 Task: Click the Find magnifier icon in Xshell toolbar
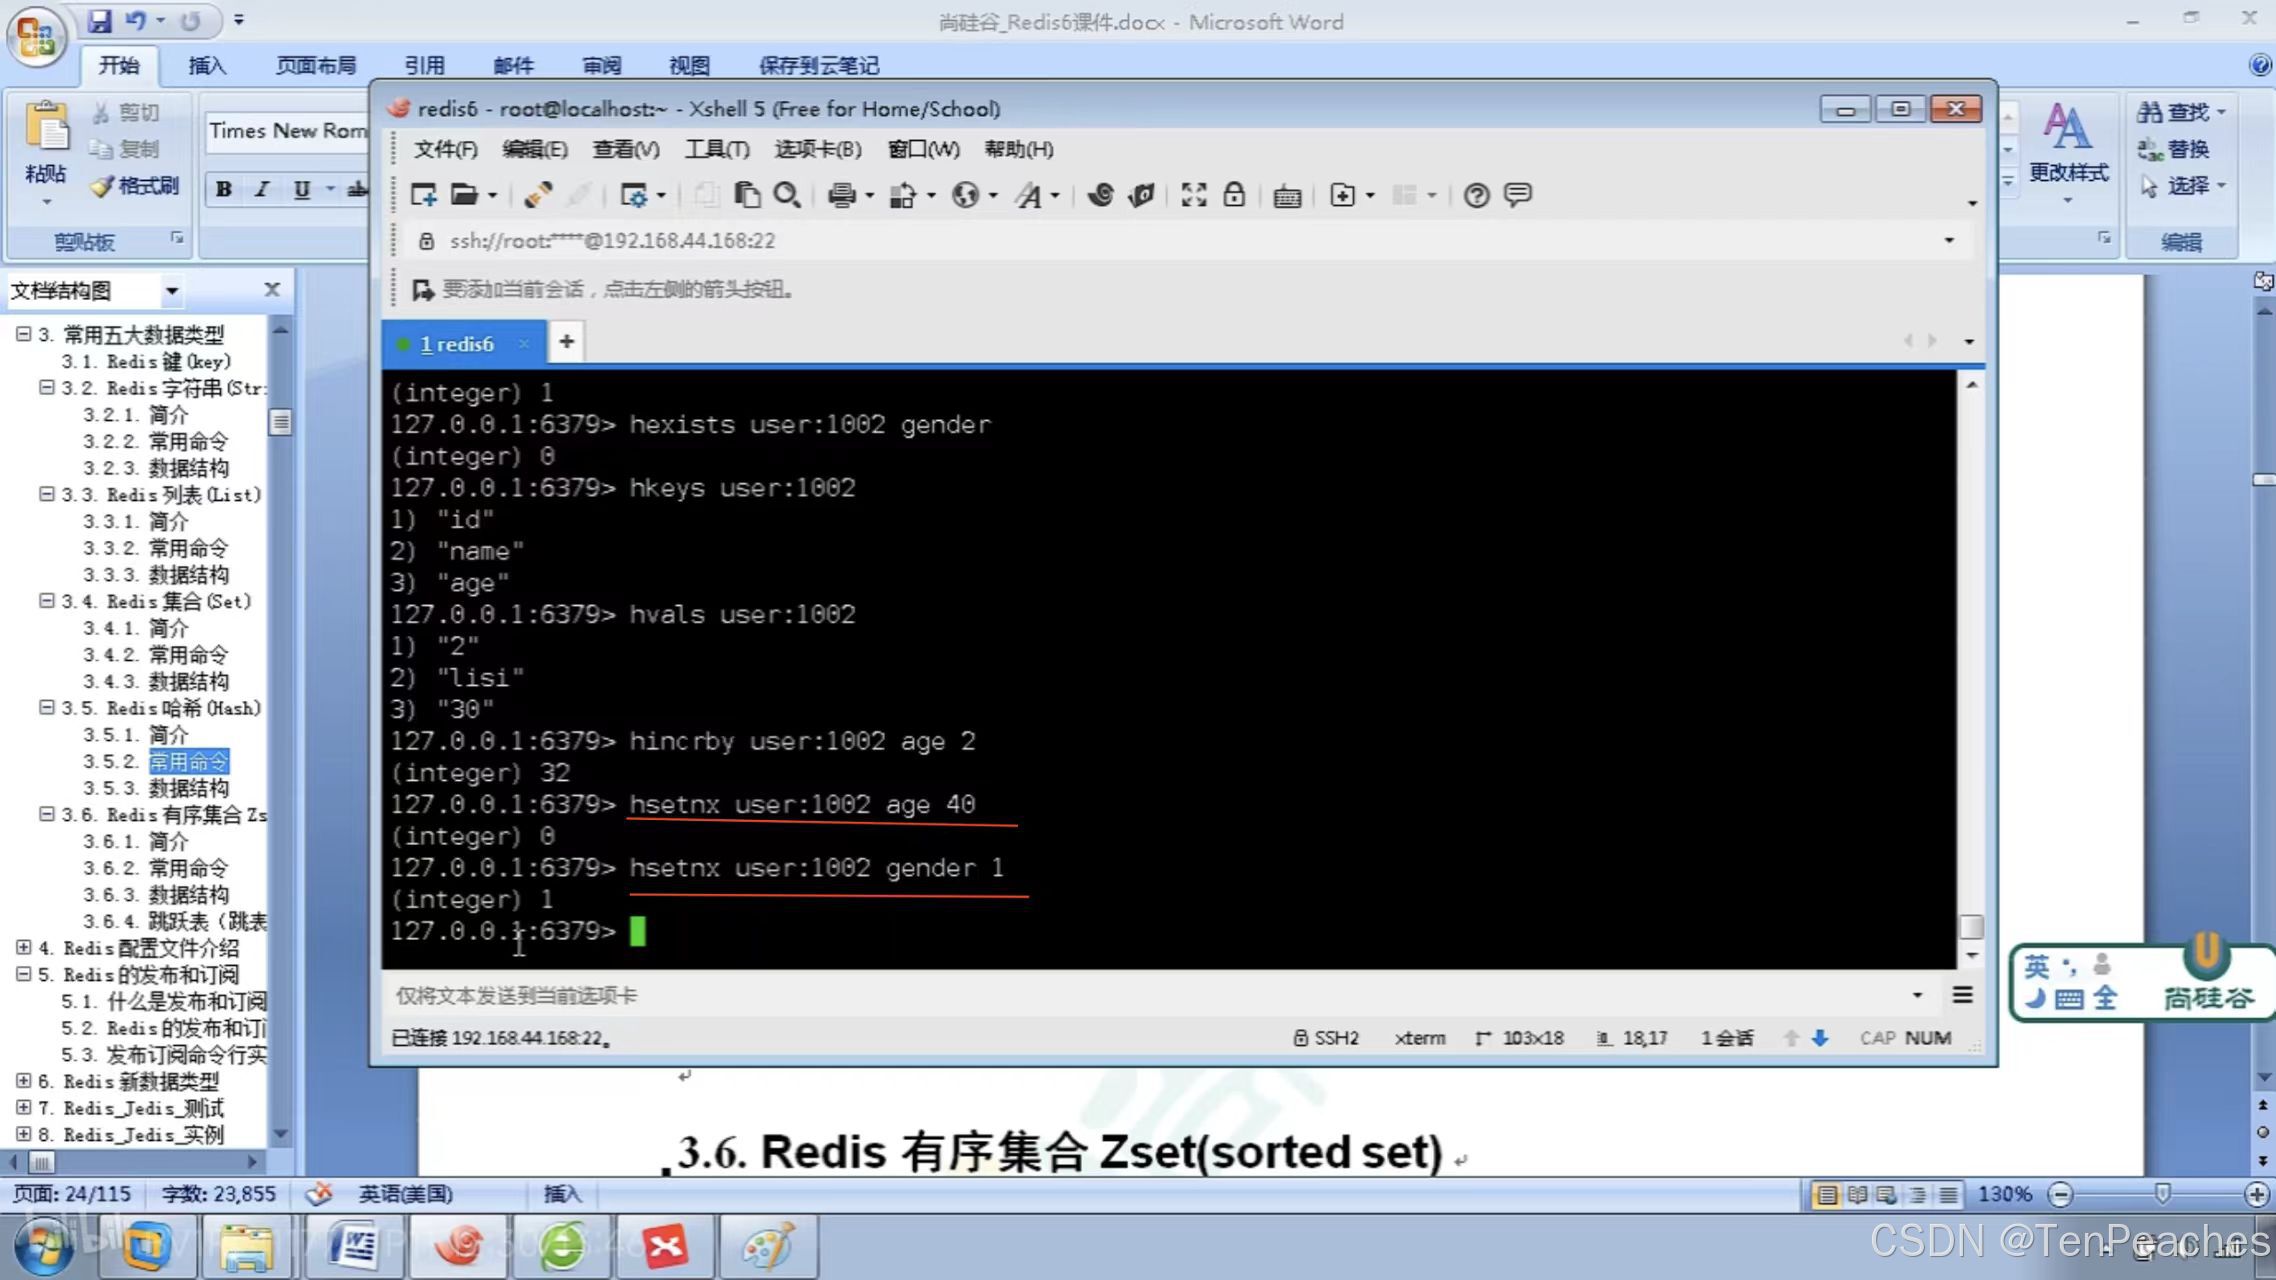pos(787,195)
